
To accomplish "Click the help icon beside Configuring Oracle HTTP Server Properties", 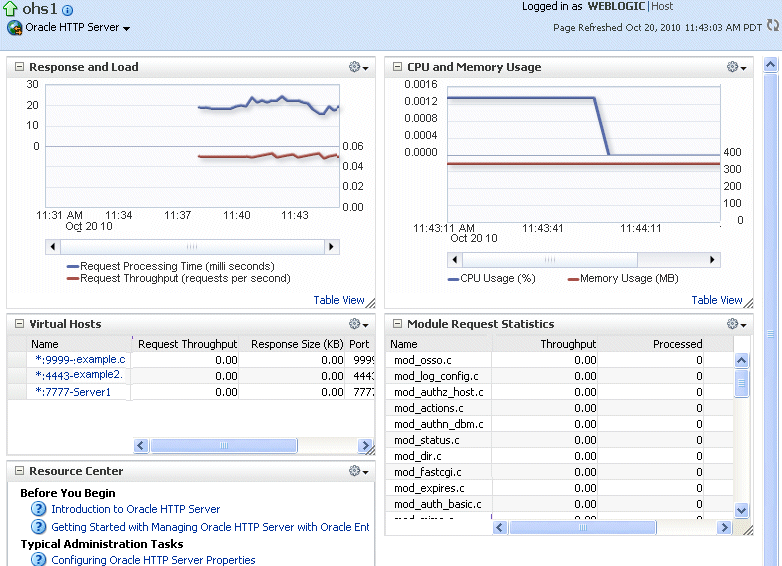I will click(38, 560).
